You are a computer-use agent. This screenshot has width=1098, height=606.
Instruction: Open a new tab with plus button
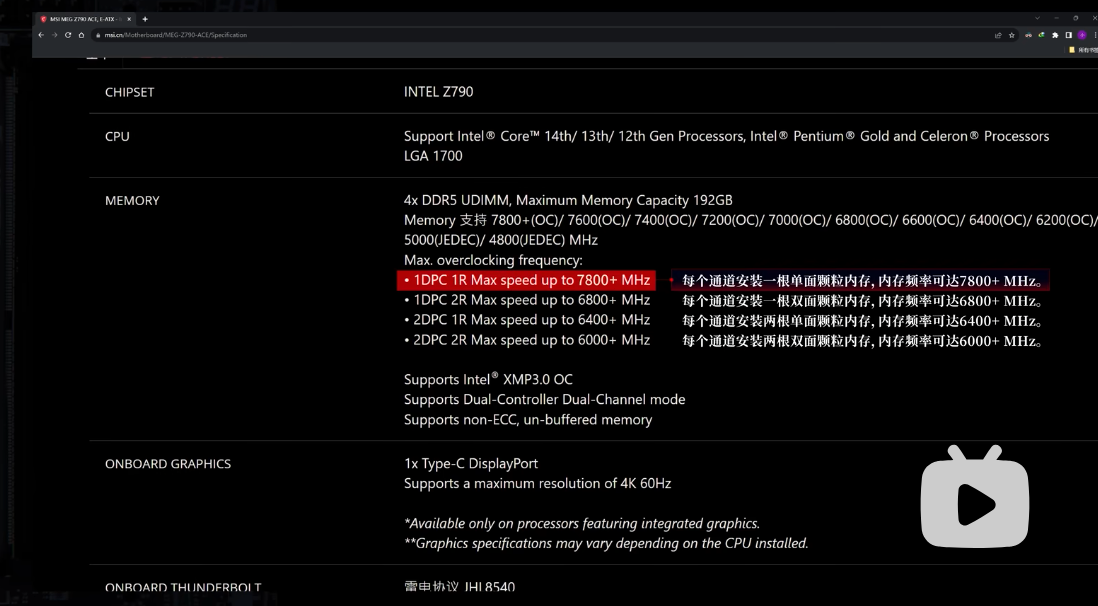[x=145, y=19]
